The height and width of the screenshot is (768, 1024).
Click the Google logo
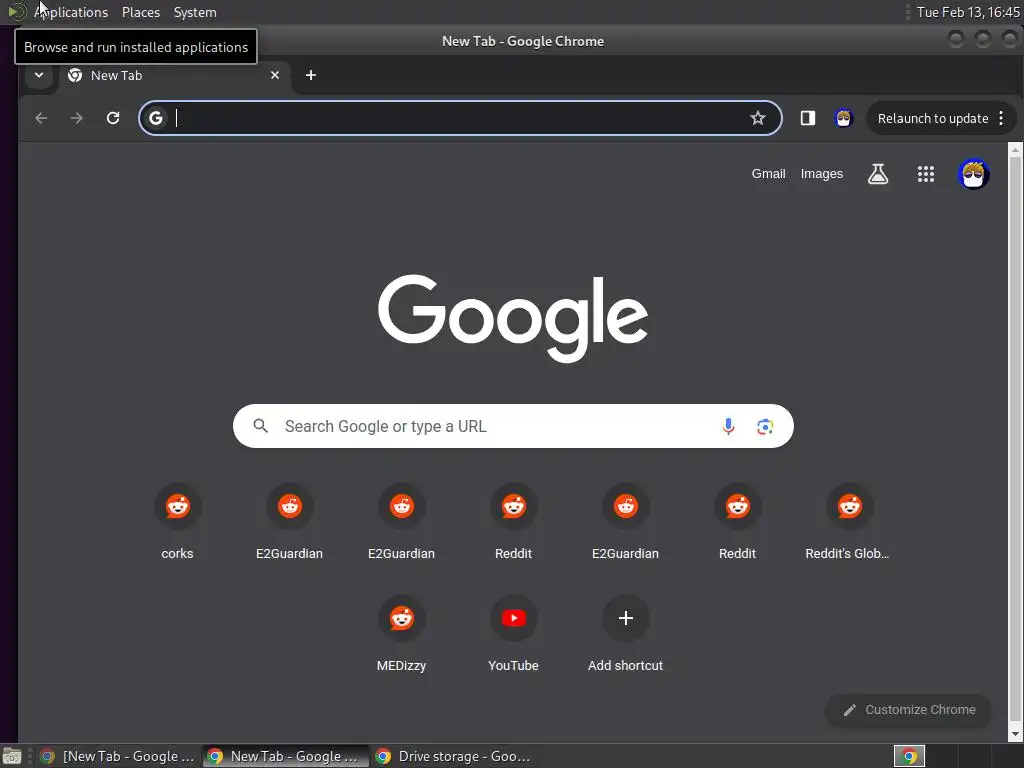(513, 317)
